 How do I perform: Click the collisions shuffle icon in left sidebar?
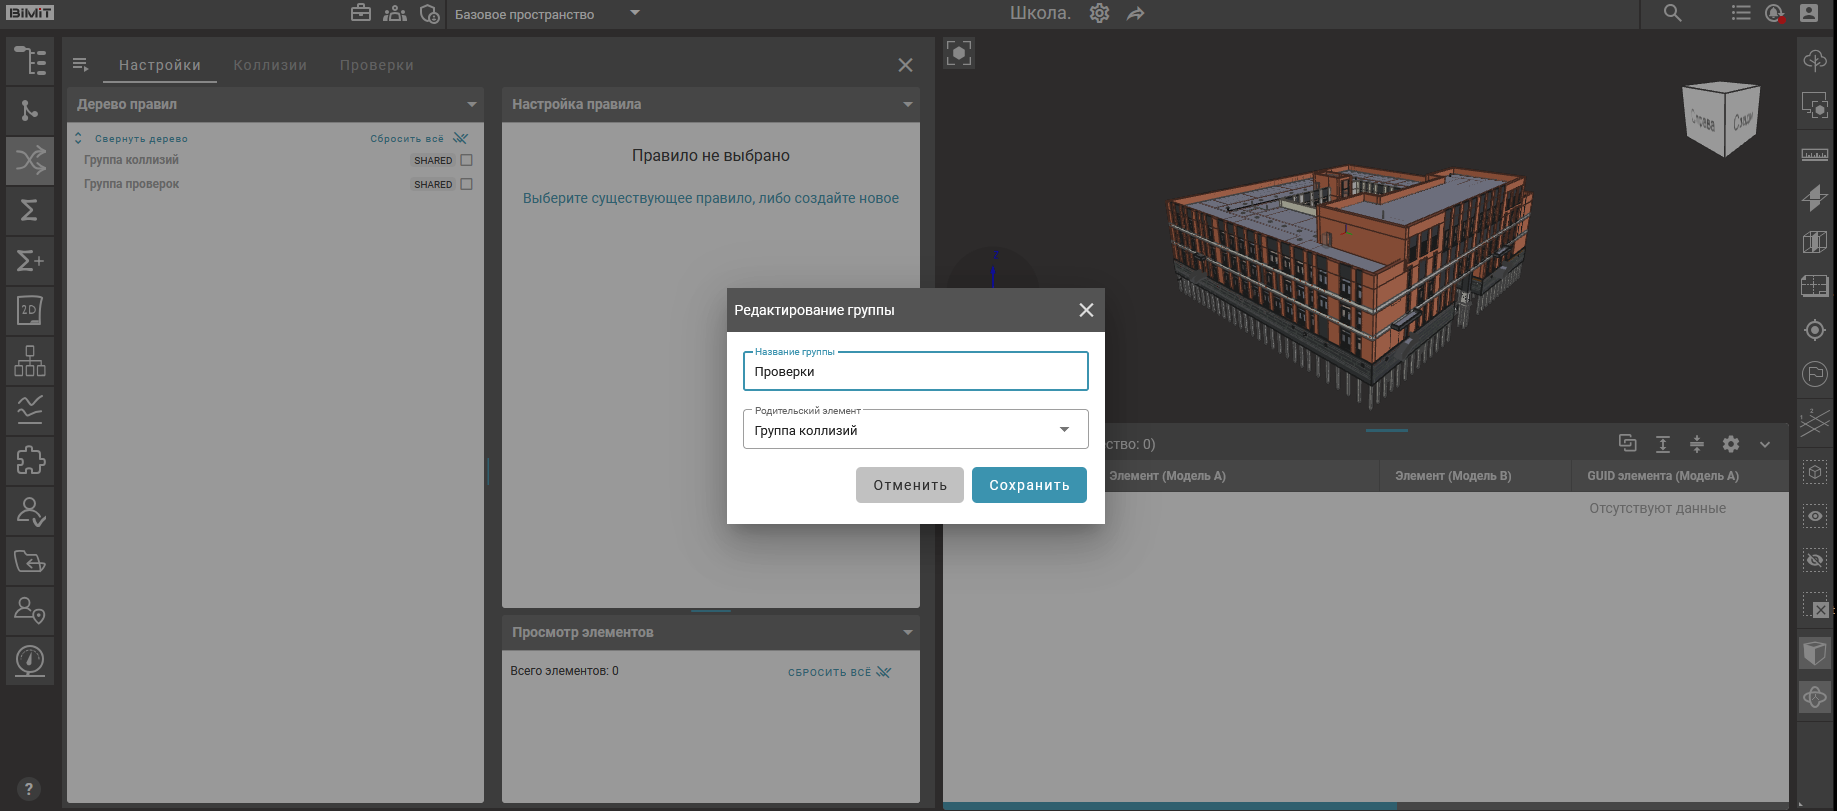pos(30,160)
